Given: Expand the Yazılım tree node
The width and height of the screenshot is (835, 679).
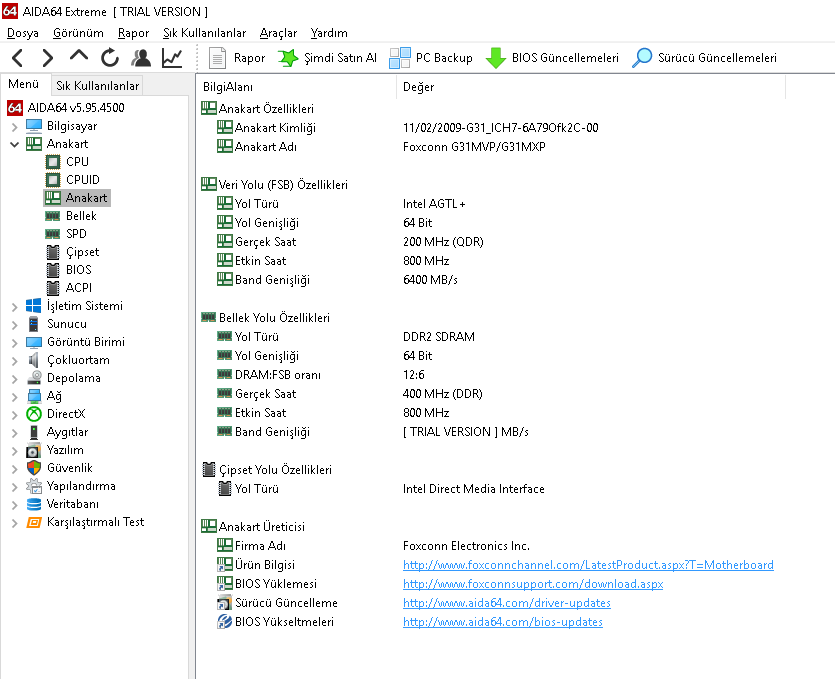Looking at the screenshot, I should 14,451.
